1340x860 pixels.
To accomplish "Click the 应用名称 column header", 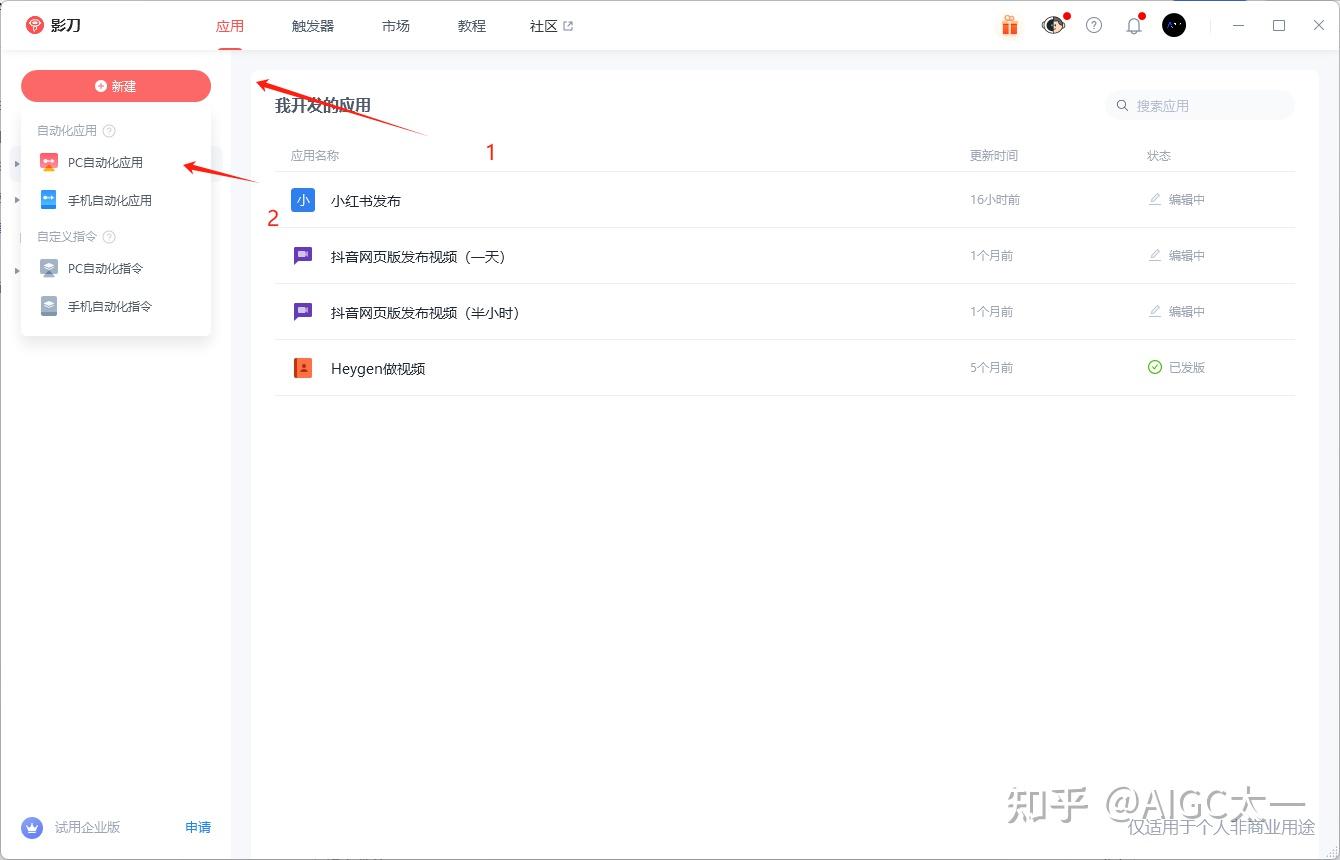I will [315, 156].
